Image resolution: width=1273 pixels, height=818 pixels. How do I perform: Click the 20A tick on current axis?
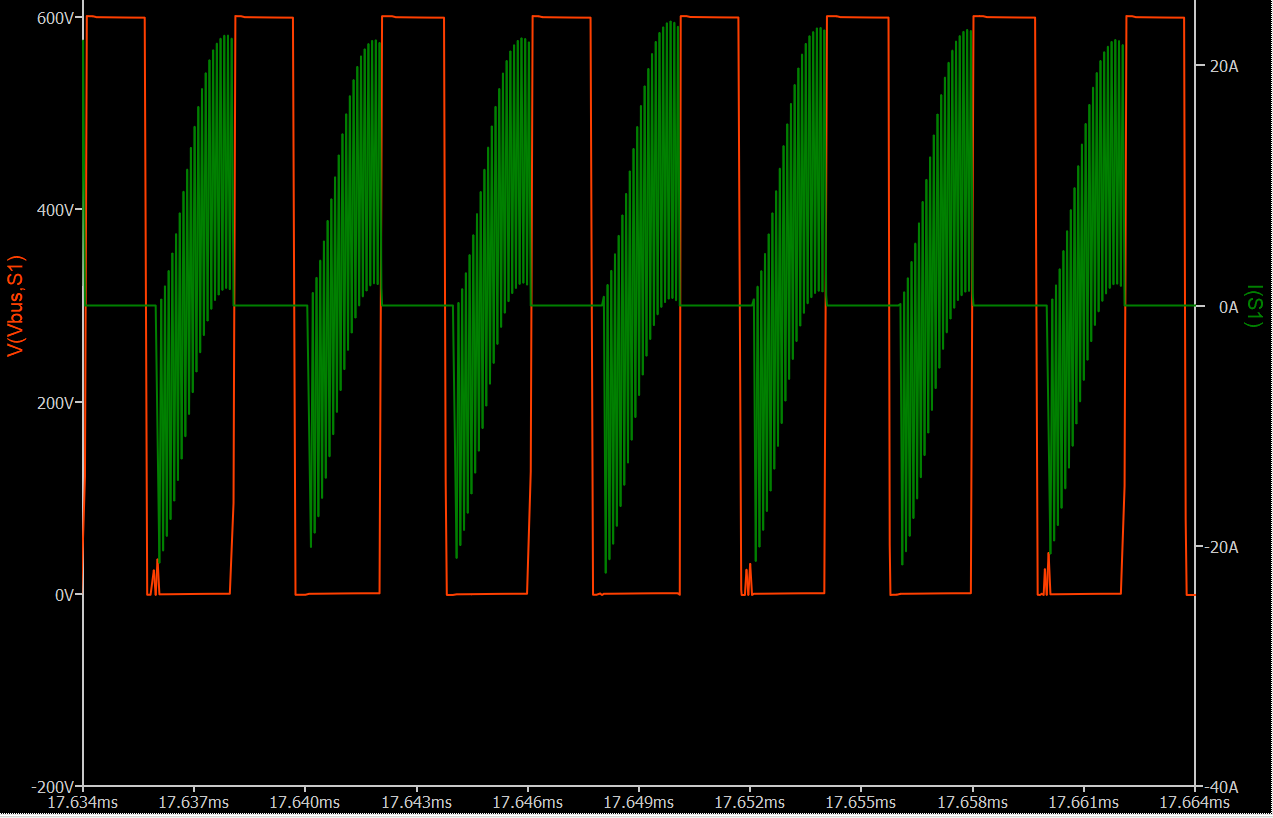1224,66
